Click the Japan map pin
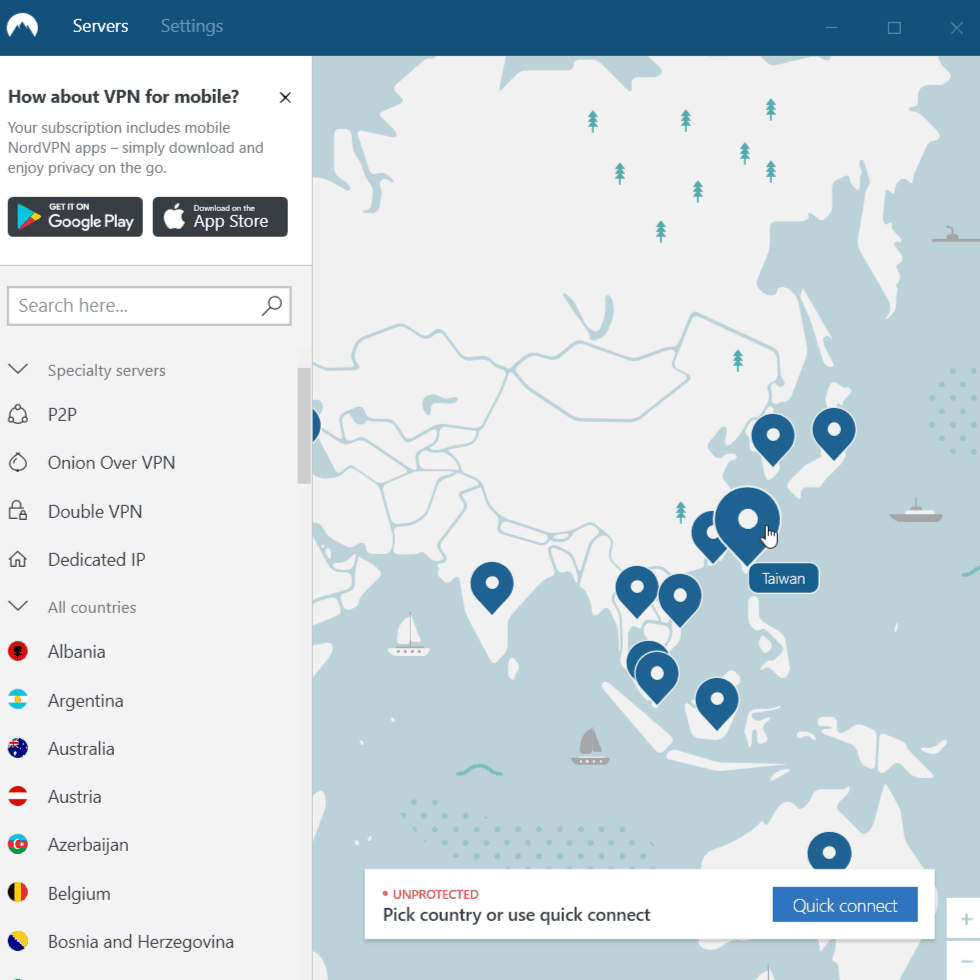Screen dimensions: 980x980 834,432
